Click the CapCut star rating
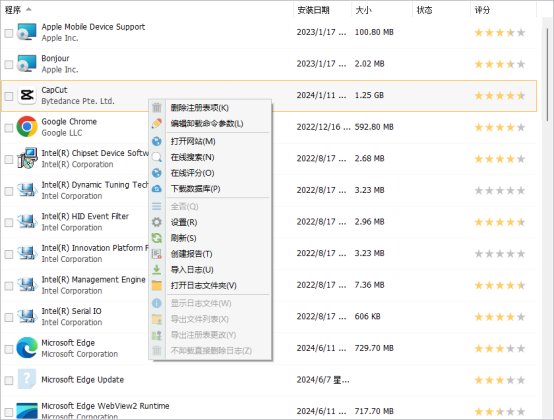 click(500, 96)
